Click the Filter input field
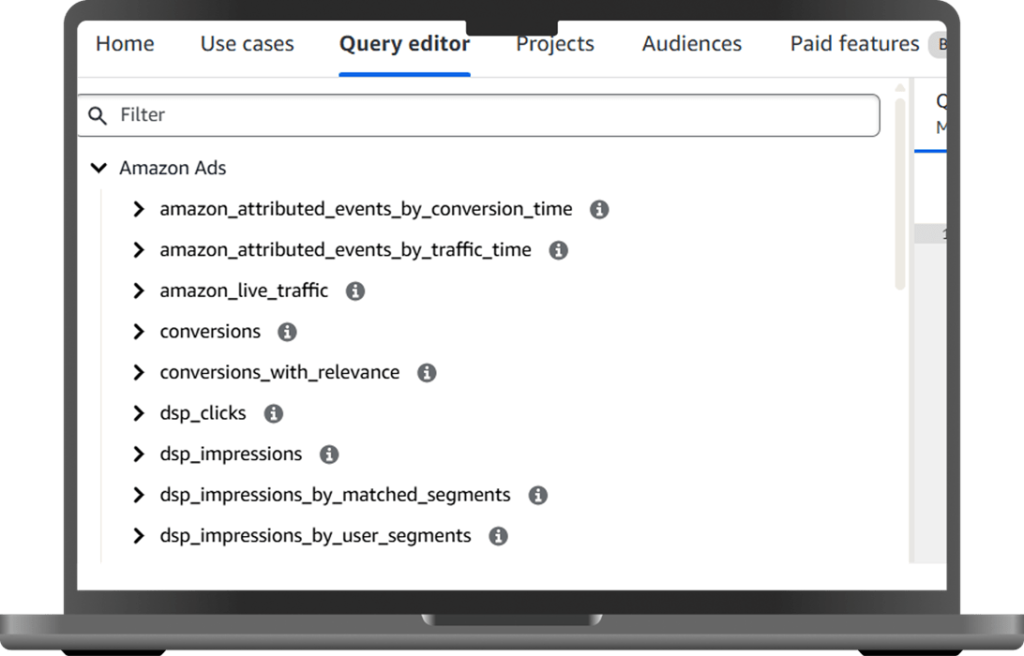Image resolution: width=1024 pixels, height=656 pixels. point(479,116)
